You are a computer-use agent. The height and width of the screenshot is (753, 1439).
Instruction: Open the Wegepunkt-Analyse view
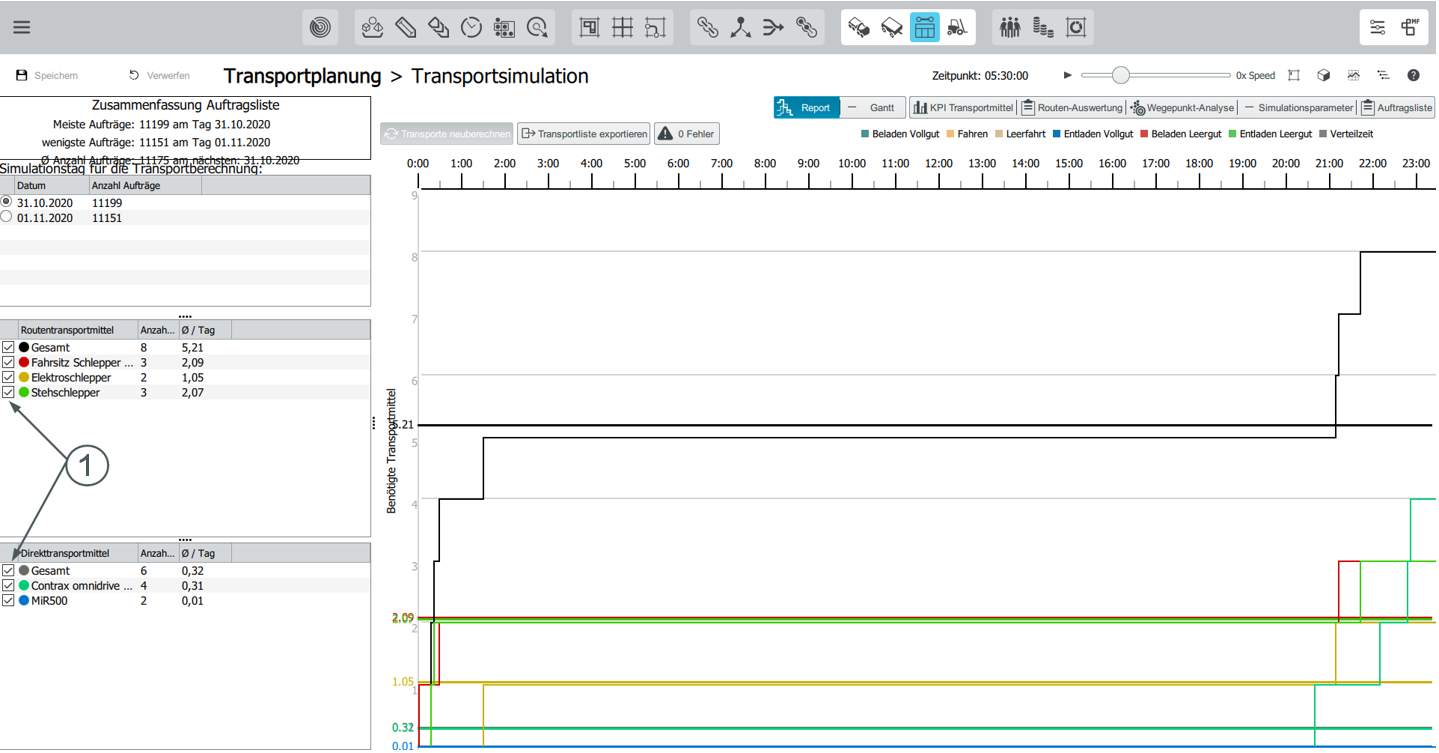click(1182, 108)
